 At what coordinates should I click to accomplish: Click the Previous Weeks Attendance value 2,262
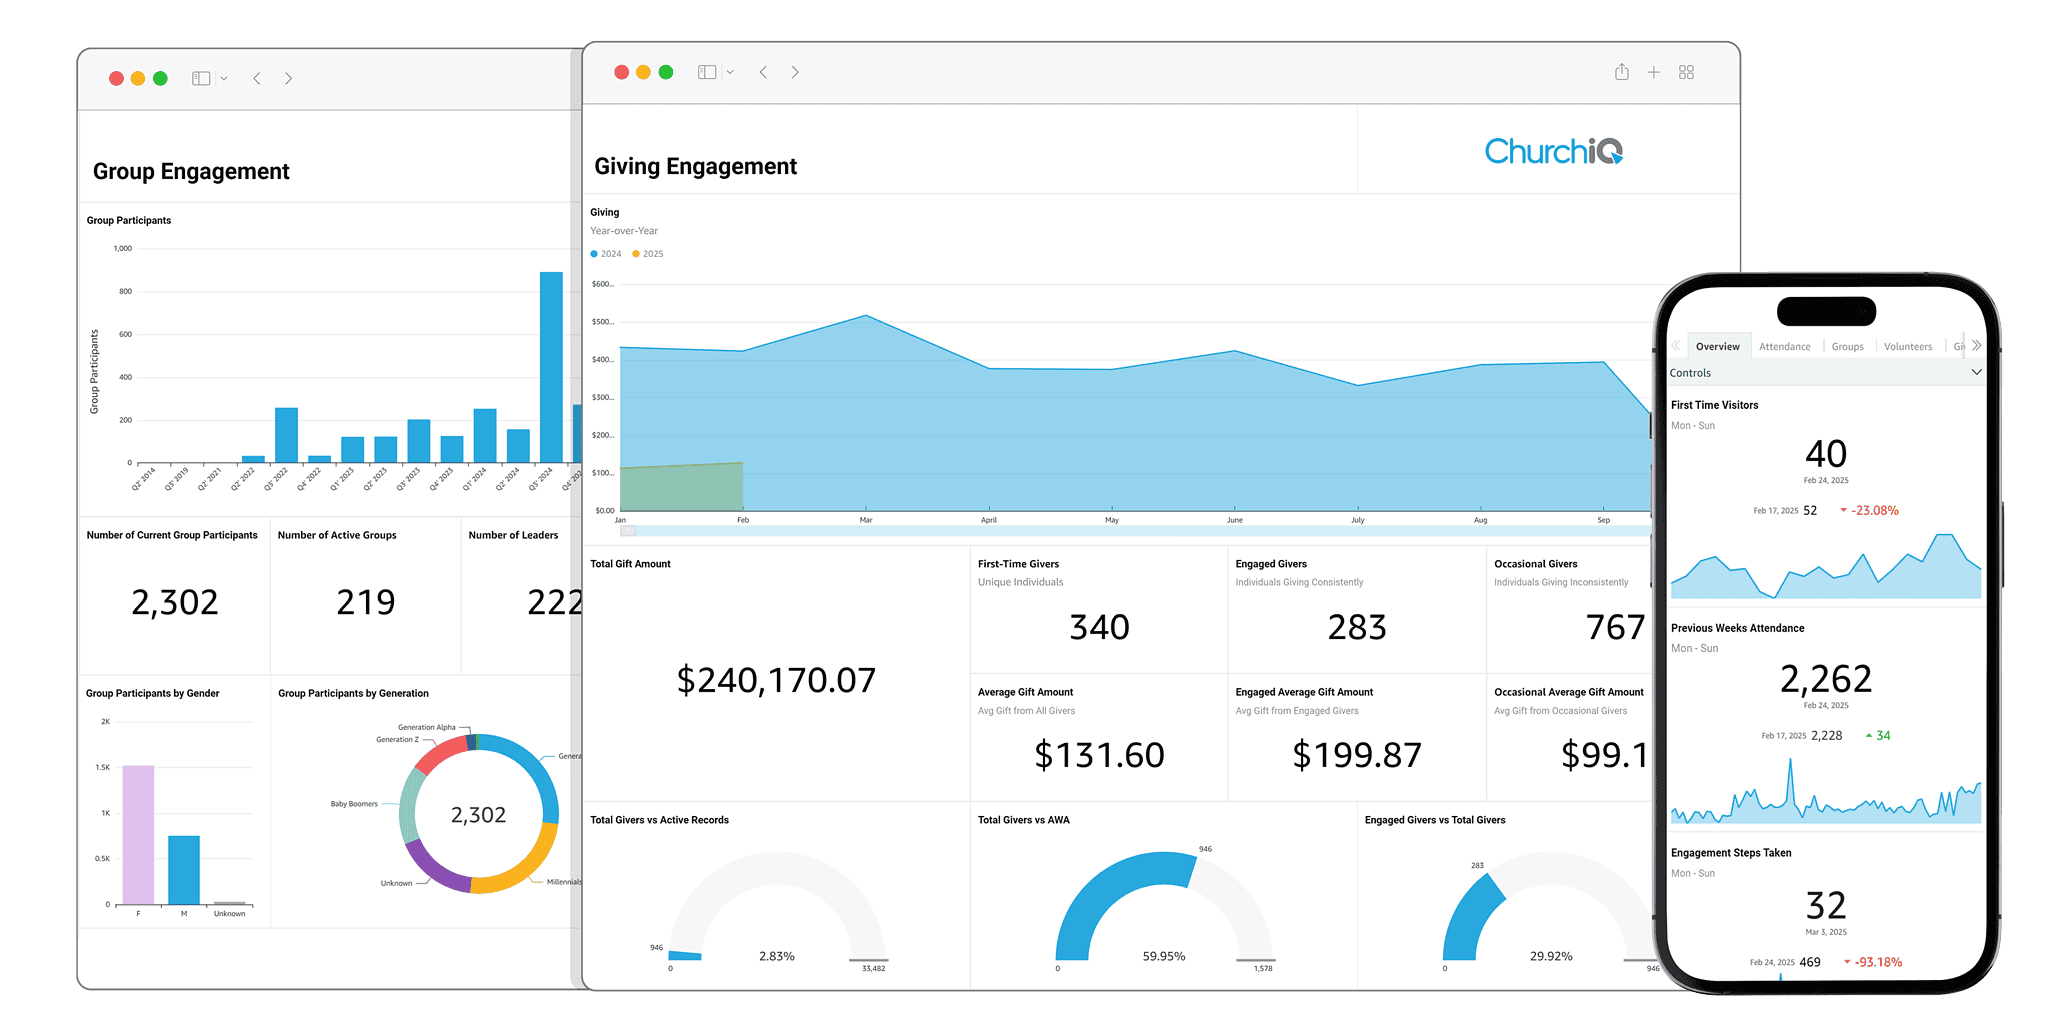click(1826, 679)
